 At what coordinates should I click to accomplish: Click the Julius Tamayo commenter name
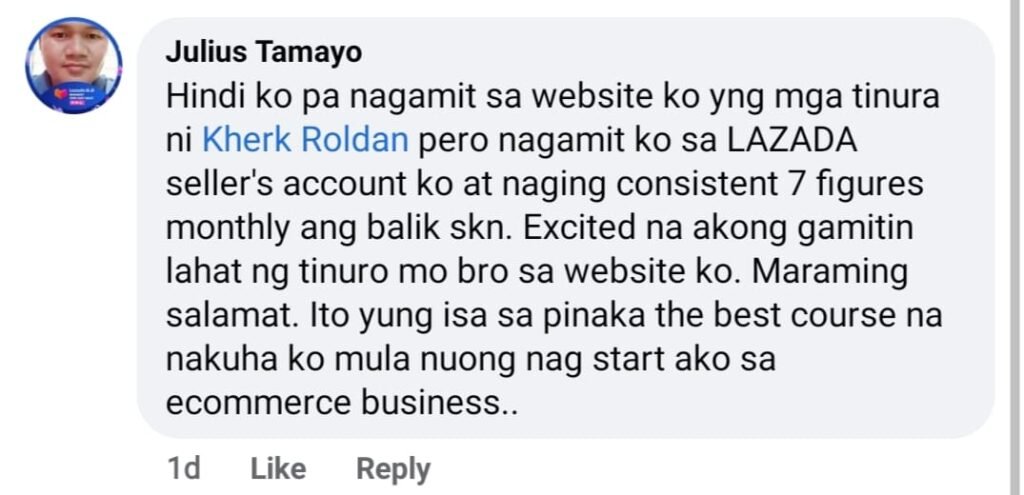[263, 53]
